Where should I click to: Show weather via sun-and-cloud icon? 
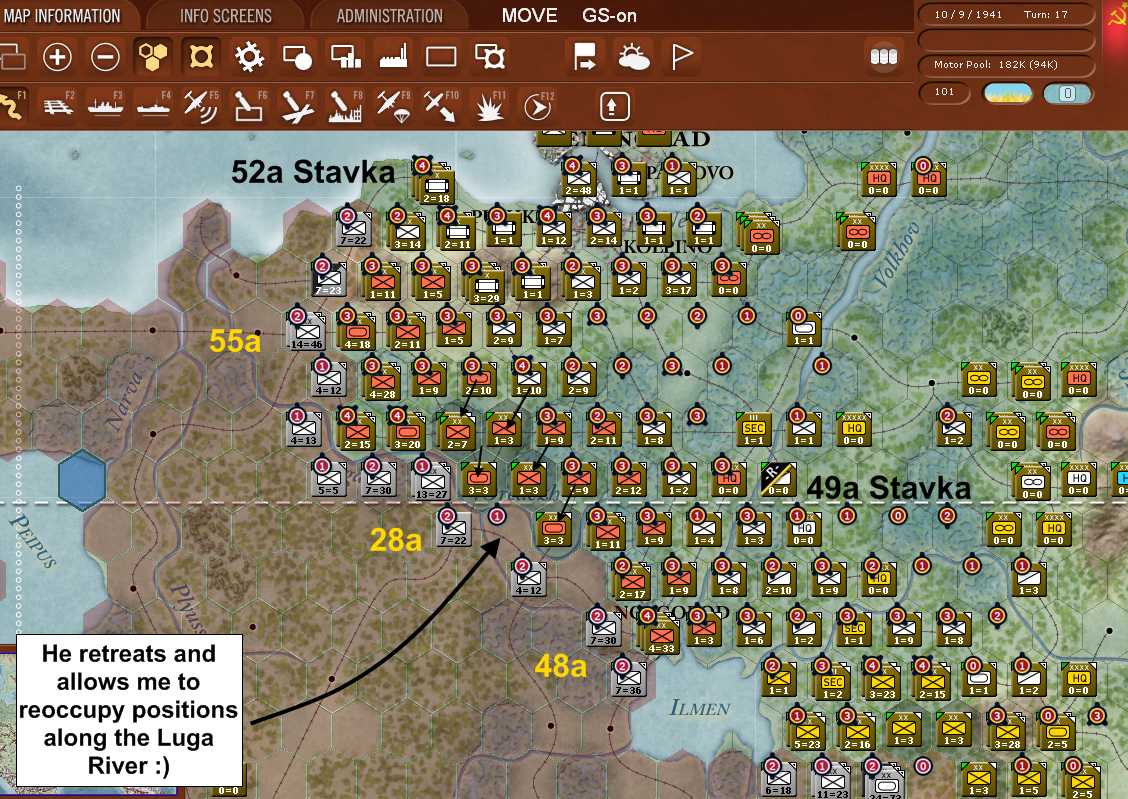coord(634,57)
